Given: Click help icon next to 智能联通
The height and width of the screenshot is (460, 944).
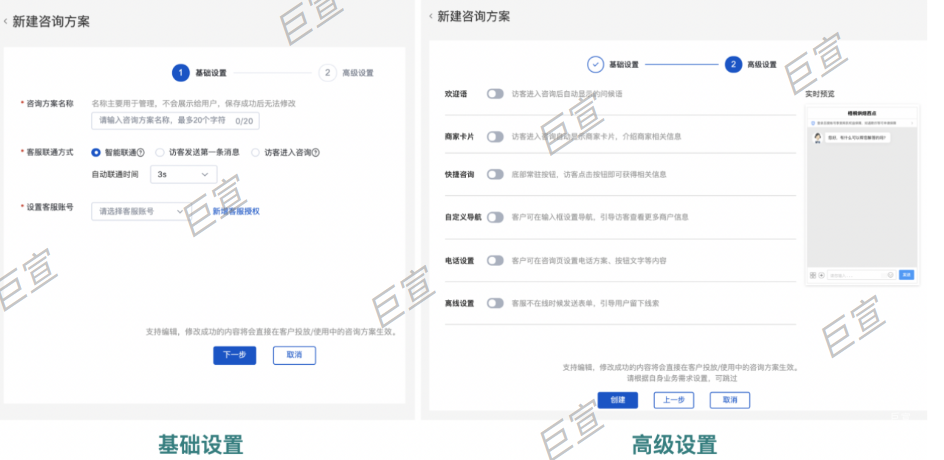Looking at the screenshot, I should pos(141,153).
